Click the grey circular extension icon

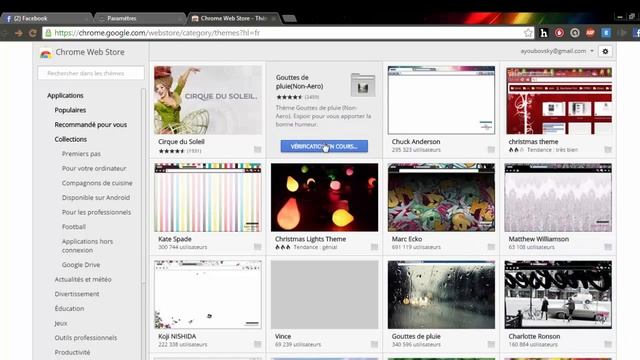click(x=575, y=33)
